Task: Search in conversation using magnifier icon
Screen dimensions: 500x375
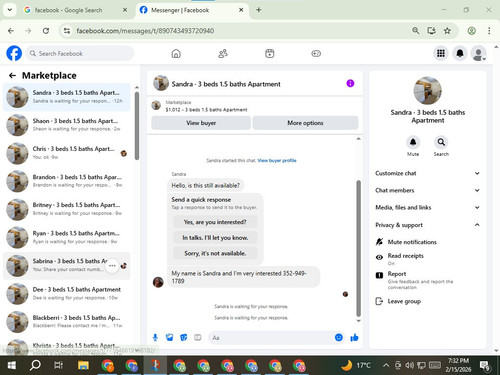Action: tap(441, 142)
